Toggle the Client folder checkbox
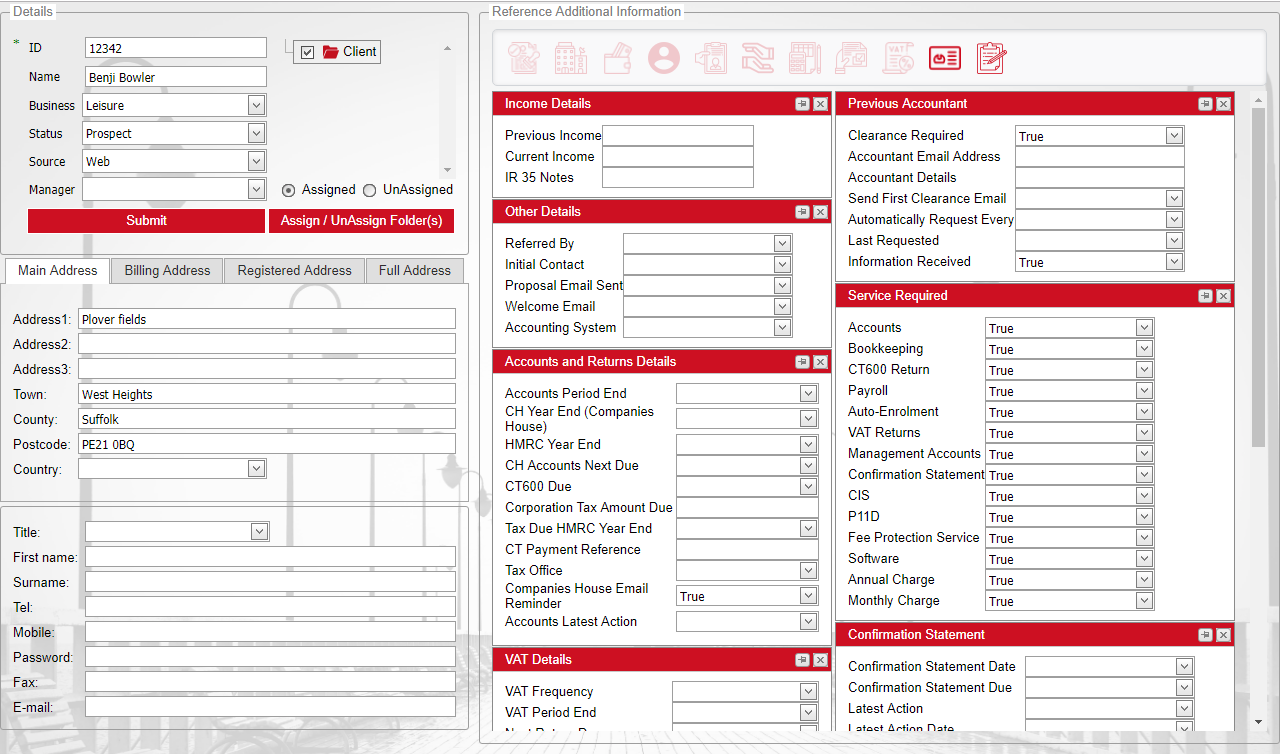Image resolution: width=1280 pixels, height=754 pixels. point(307,52)
